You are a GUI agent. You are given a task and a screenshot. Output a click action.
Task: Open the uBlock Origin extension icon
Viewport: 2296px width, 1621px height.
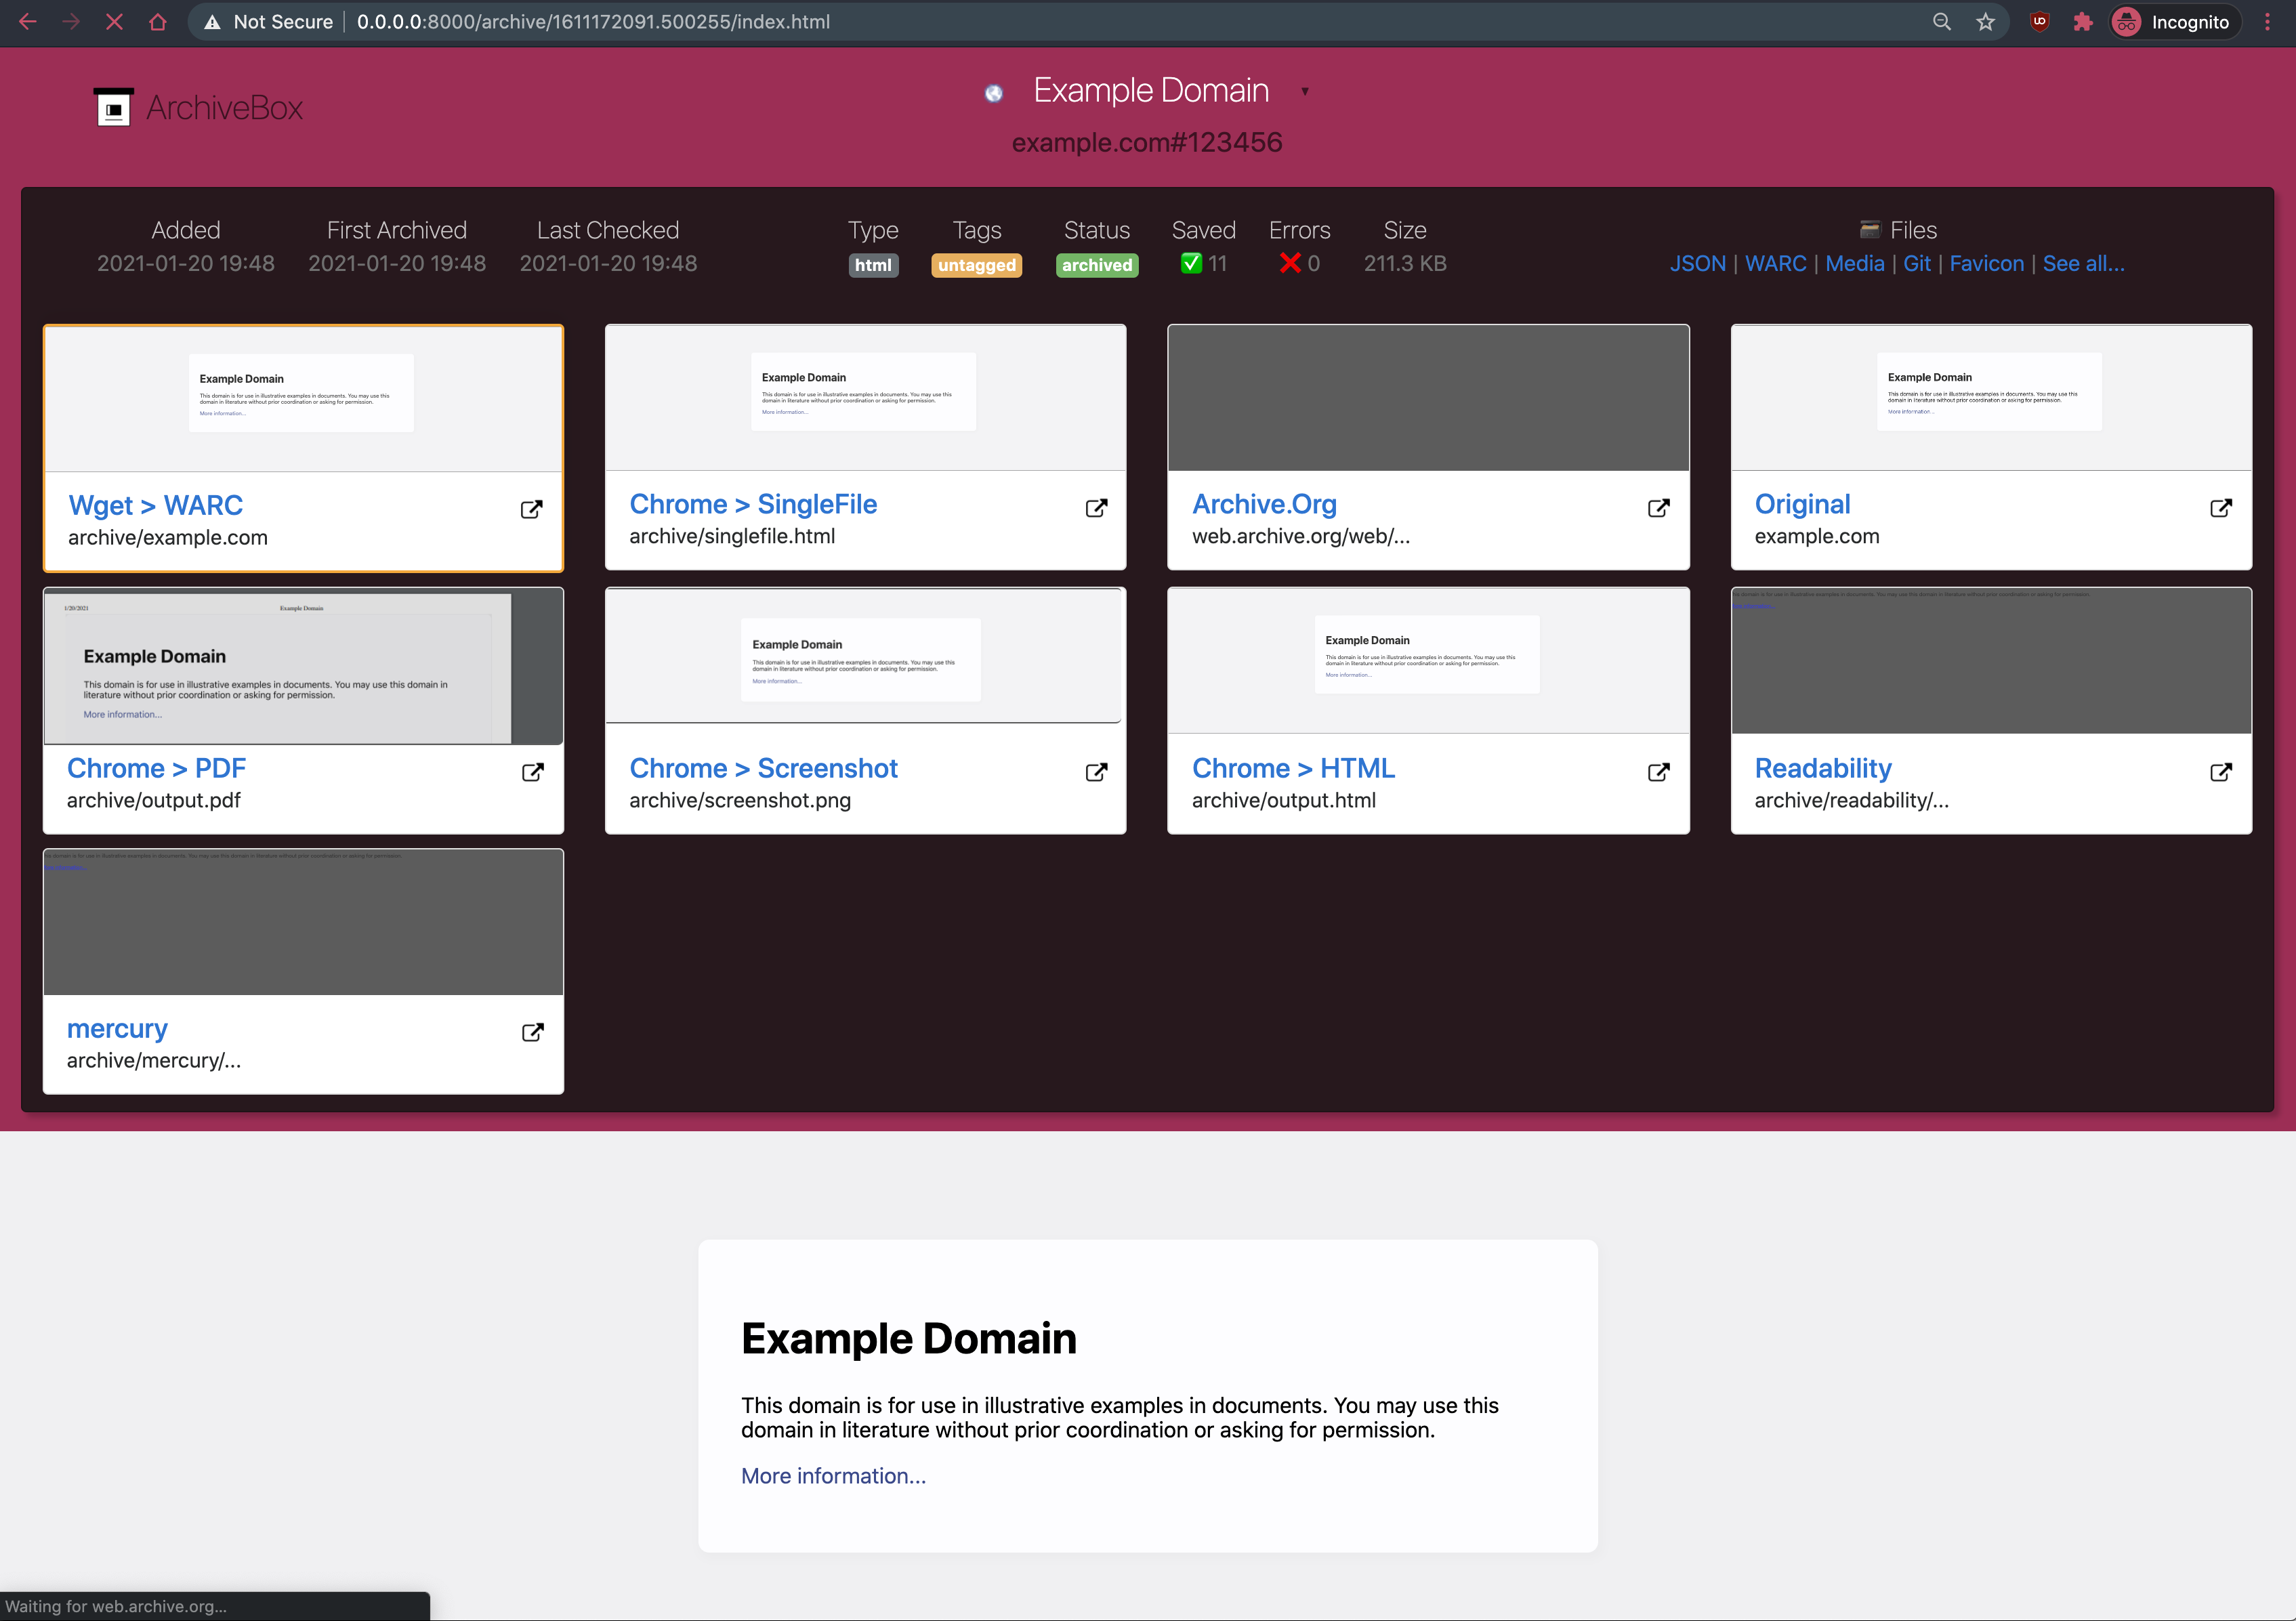[x=2039, y=22]
